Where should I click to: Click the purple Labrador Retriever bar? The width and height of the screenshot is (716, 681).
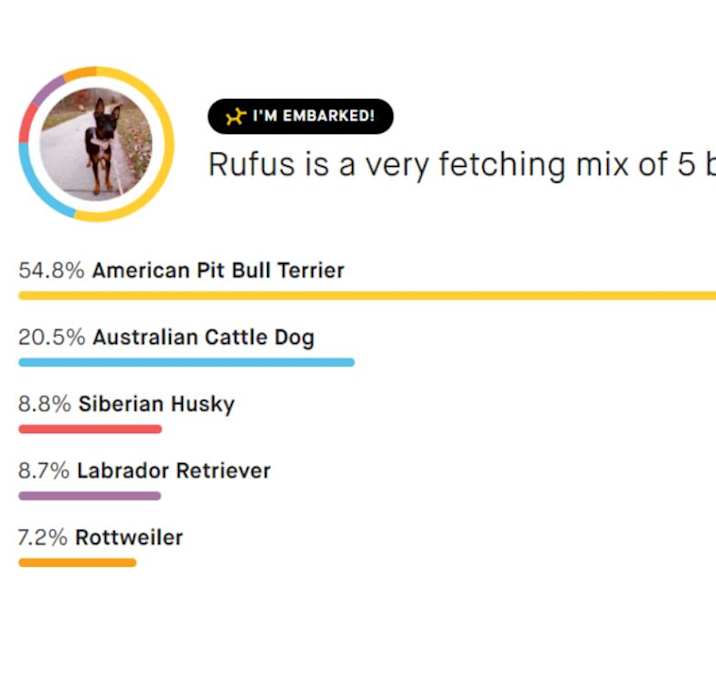(90, 496)
